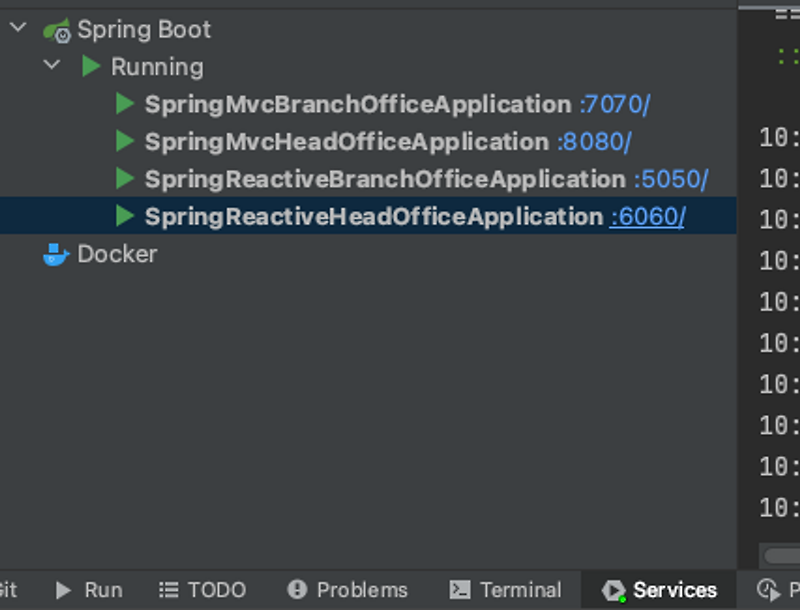Screen dimensions: 800x610
Task: Select the Docker node in the Services tree
Action: [x=115, y=253]
